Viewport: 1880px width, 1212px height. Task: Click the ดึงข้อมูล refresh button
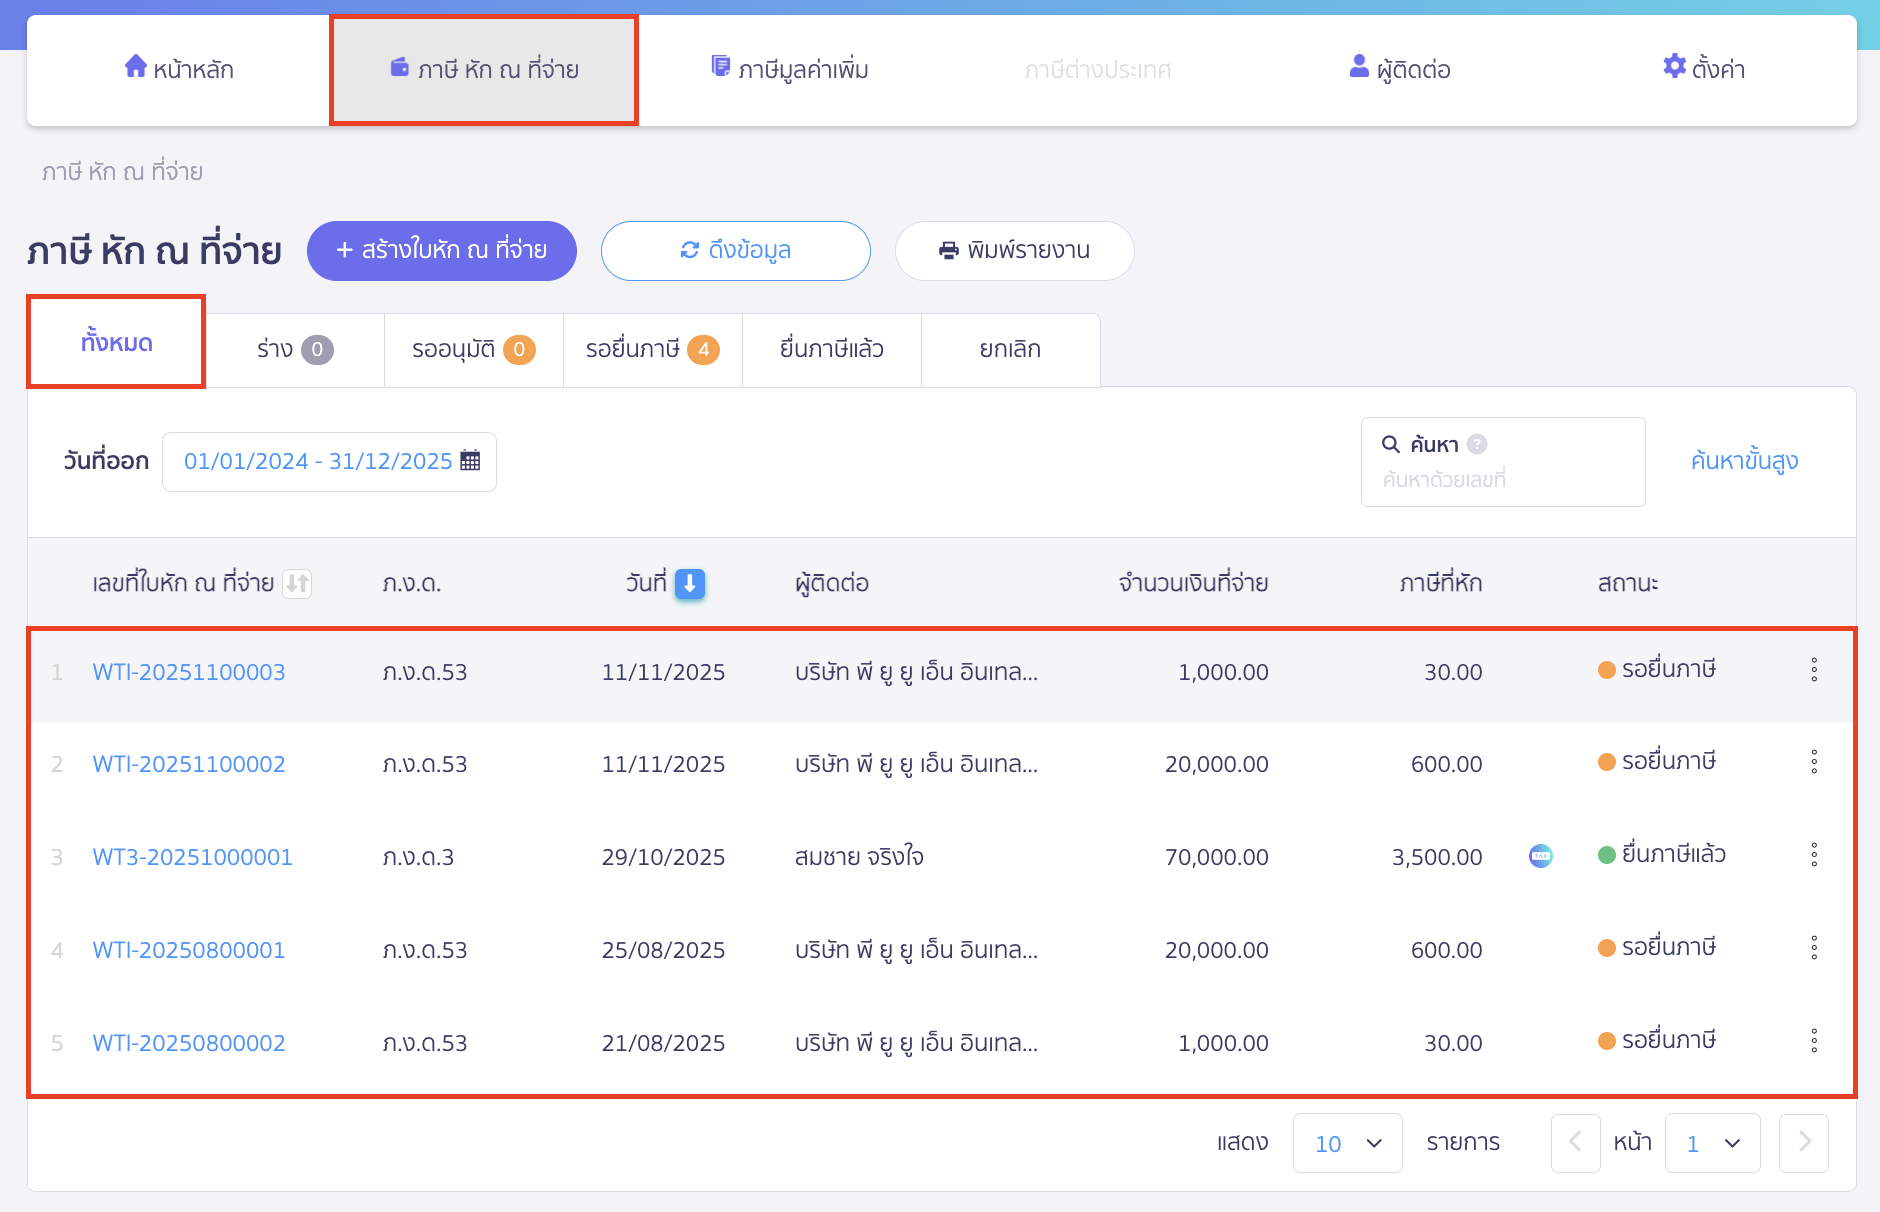pyautogui.click(x=735, y=251)
